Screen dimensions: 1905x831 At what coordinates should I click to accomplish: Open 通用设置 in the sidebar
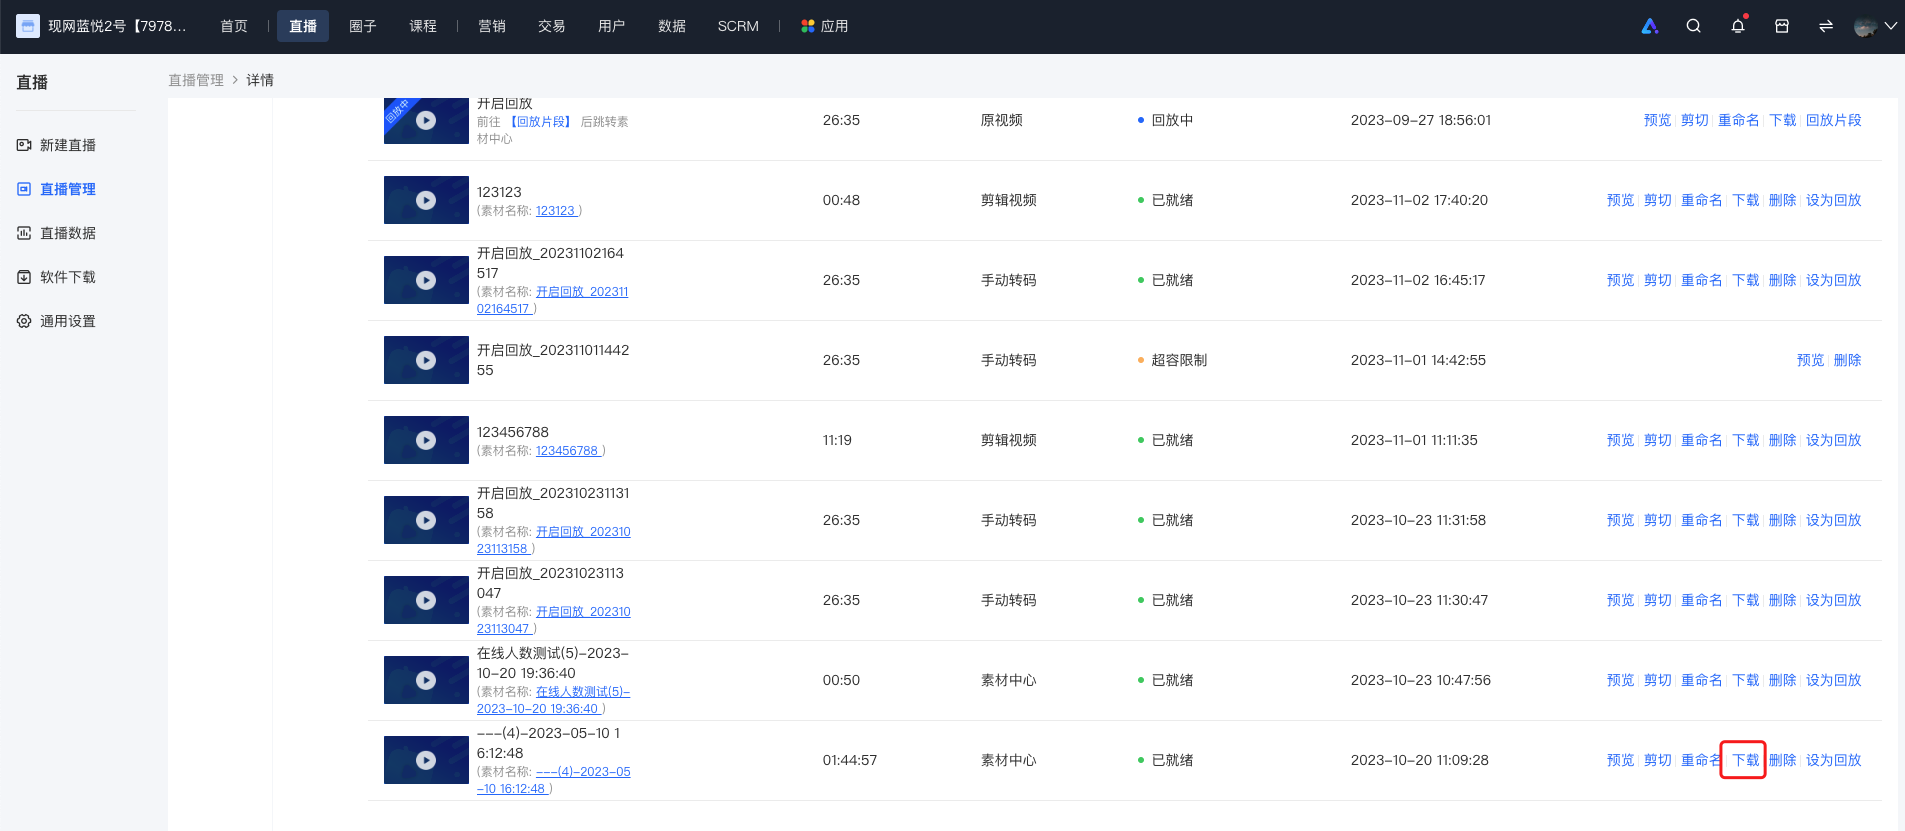[56, 321]
